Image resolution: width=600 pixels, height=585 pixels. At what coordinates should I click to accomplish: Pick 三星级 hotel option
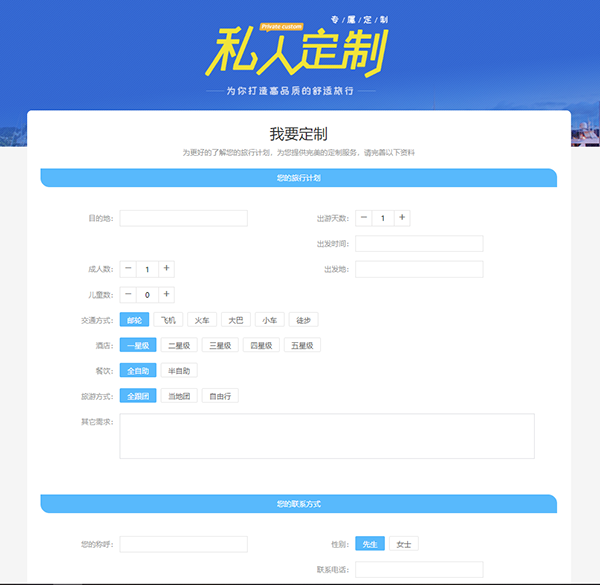[220, 345]
